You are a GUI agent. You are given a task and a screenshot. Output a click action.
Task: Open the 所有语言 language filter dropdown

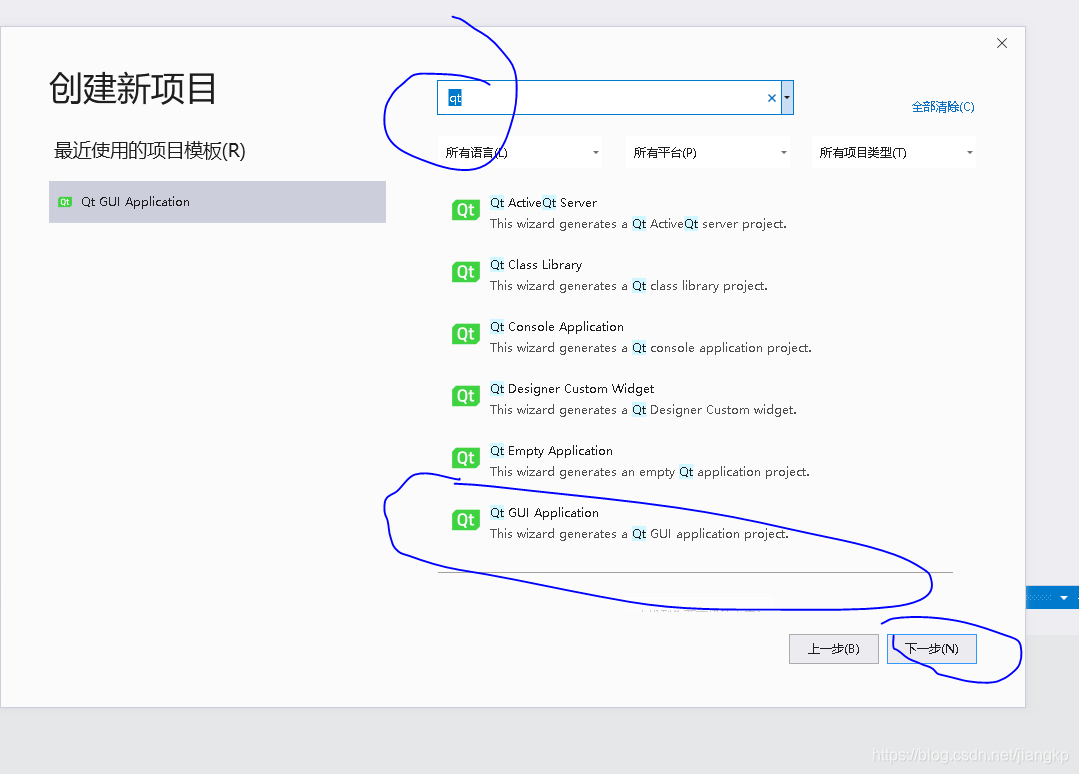[x=520, y=153]
